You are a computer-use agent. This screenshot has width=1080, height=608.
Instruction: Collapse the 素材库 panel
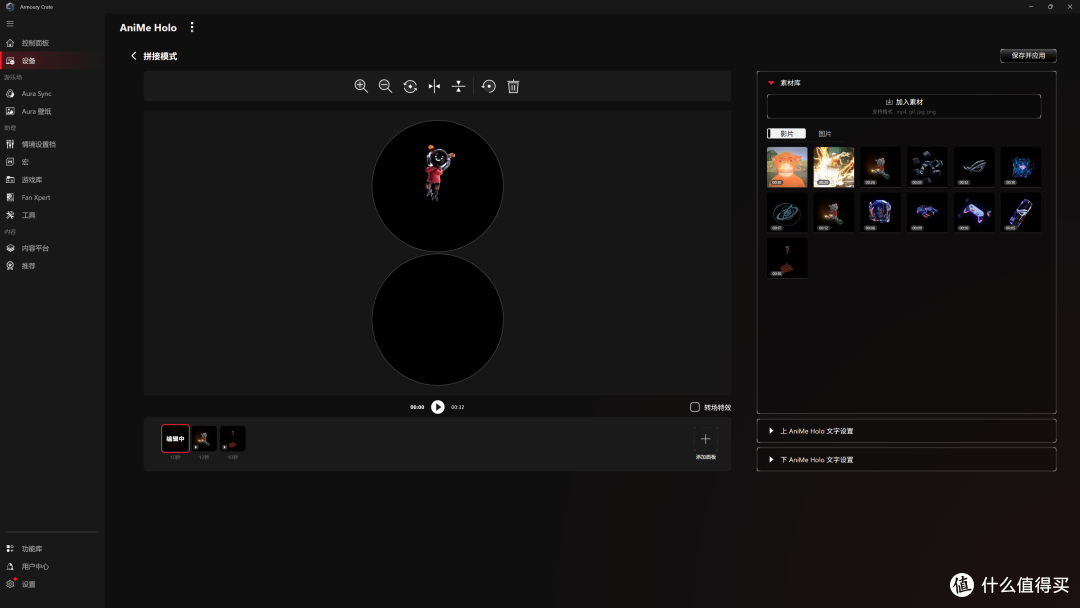click(x=771, y=83)
